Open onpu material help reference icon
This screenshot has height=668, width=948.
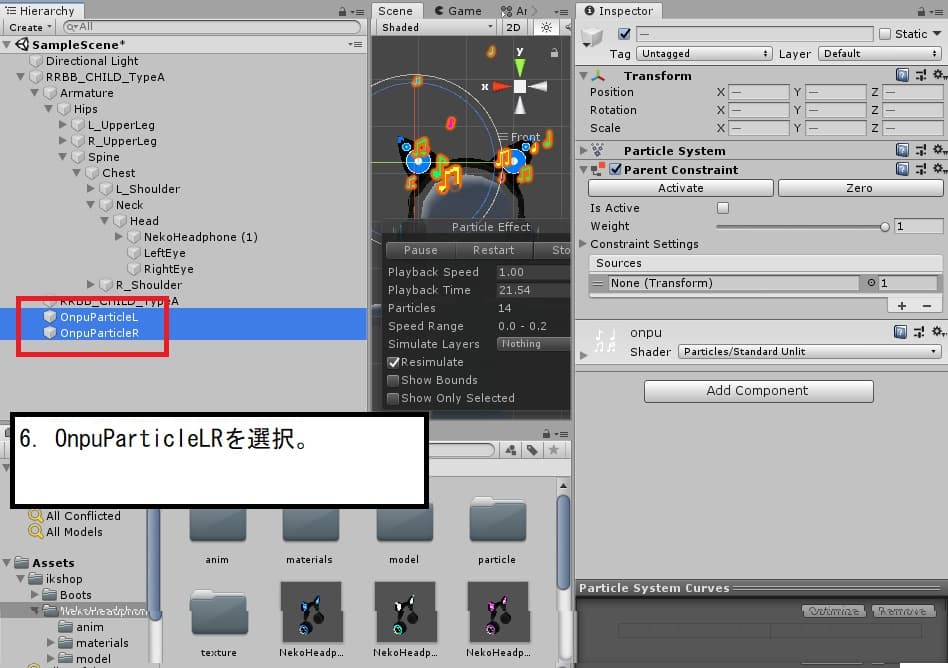(x=900, y=332)
